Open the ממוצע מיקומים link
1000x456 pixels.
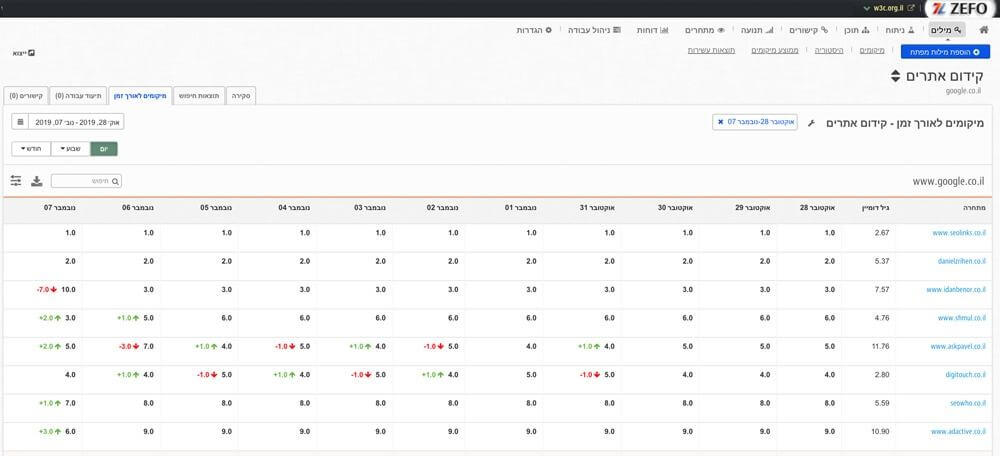coord(775,50)
